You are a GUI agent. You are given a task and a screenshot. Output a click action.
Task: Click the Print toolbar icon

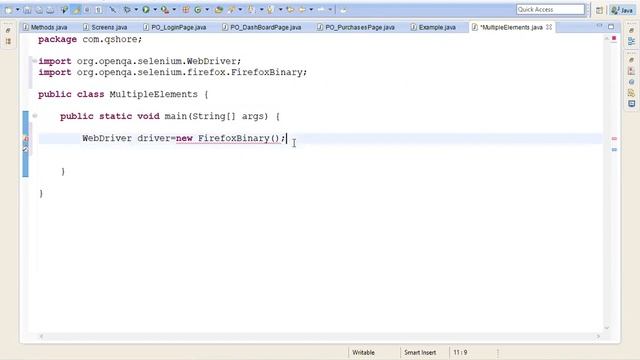[x=50, y=10]
